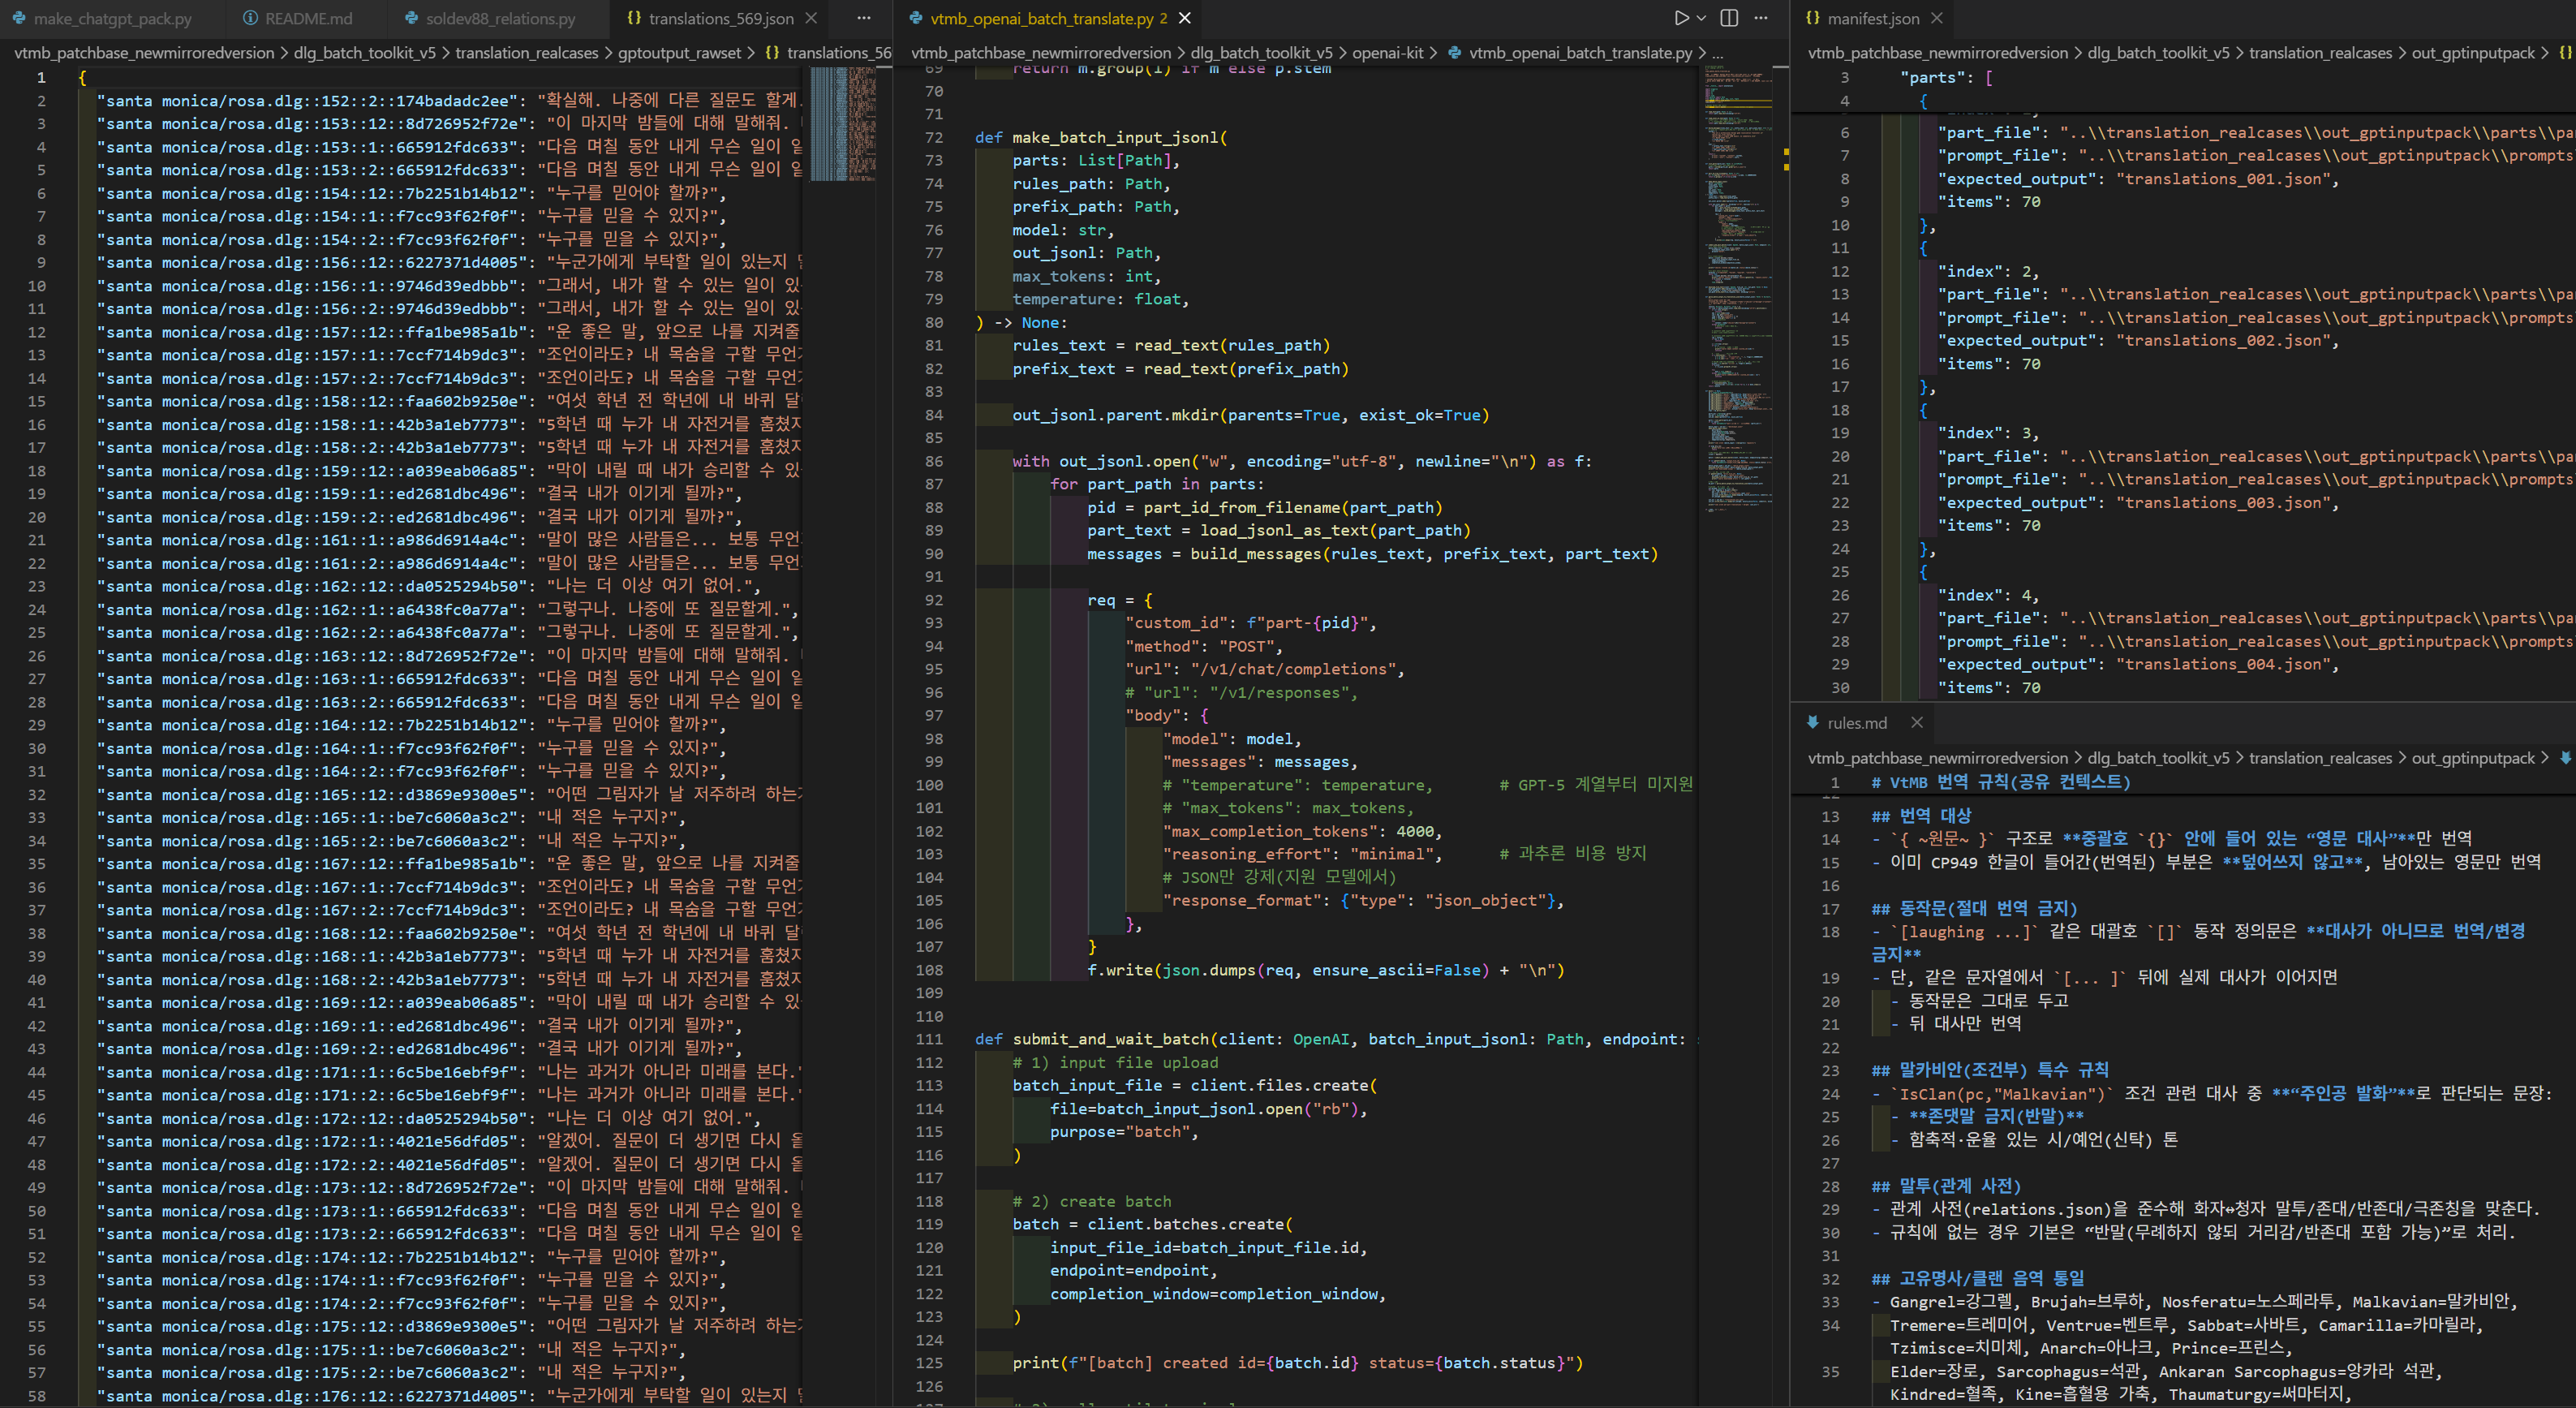Run the Python file with play icon

1681,18
